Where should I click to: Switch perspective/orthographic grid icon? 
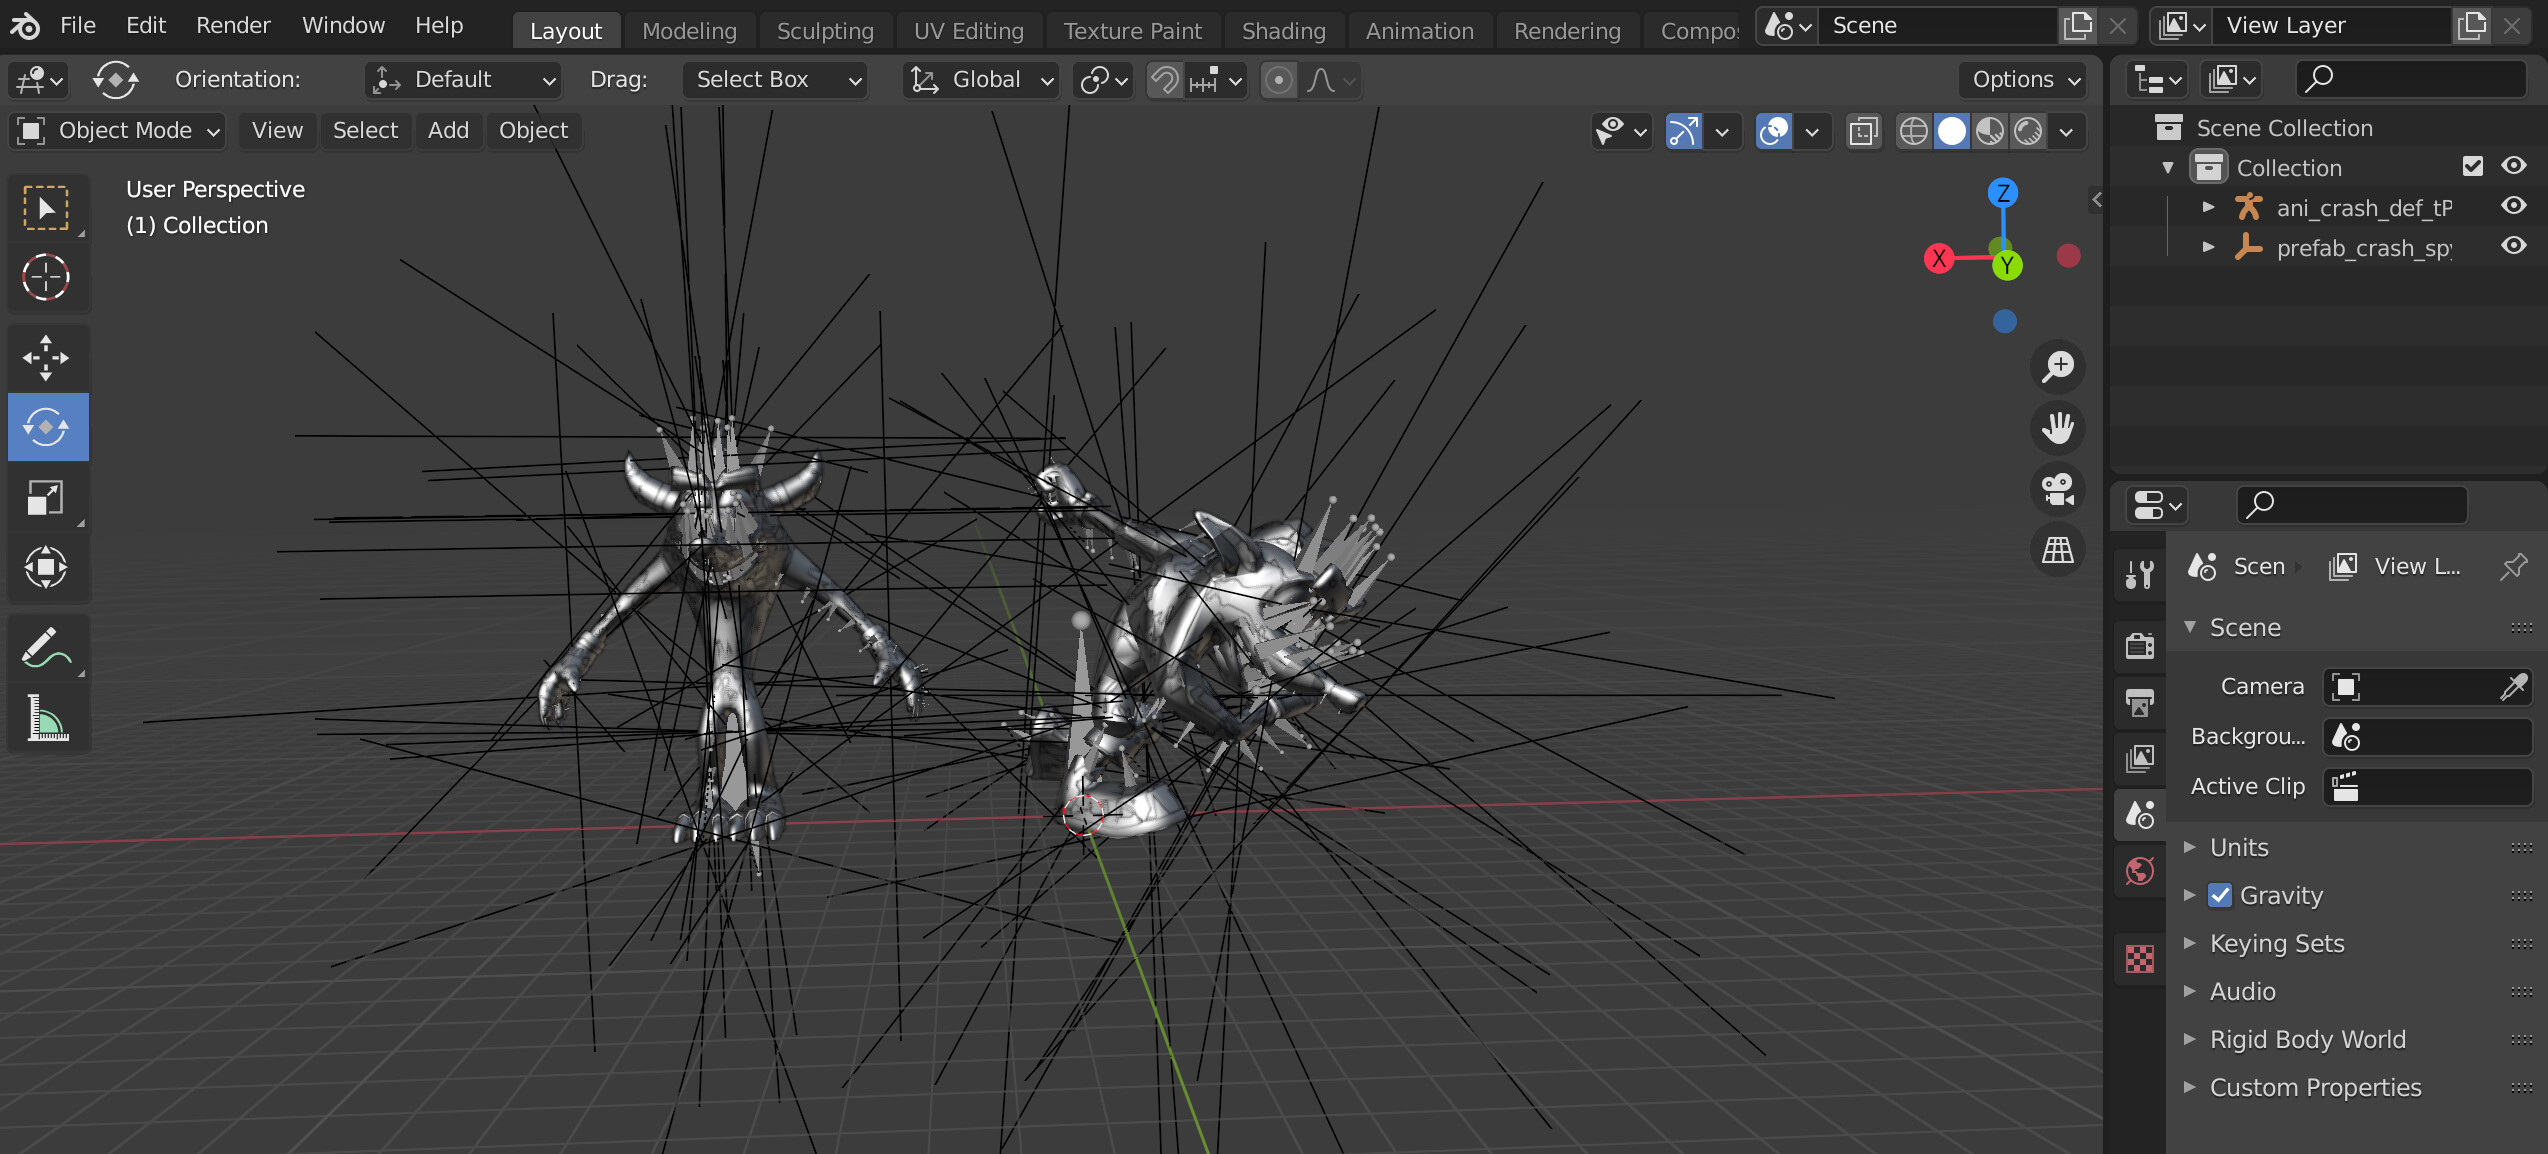point(2058,550)
